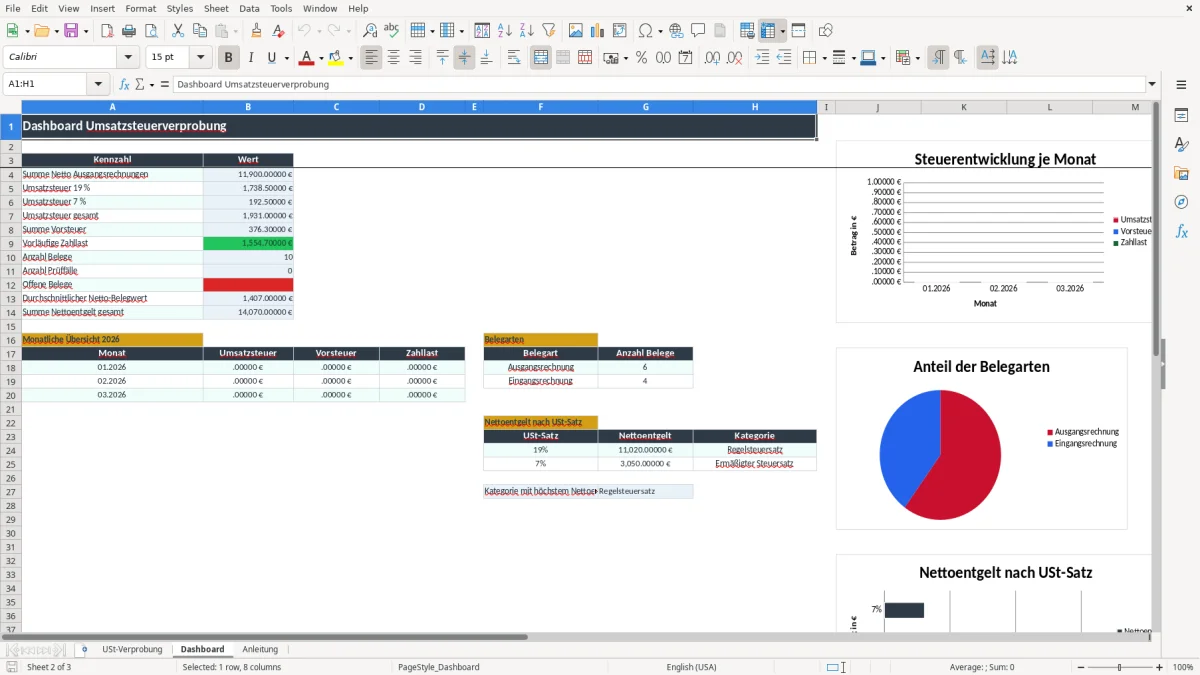Toggle the AutoFilter funnel
This screenshot has height=675, width=1200.
pyautogui.click(x=549, y=31)
